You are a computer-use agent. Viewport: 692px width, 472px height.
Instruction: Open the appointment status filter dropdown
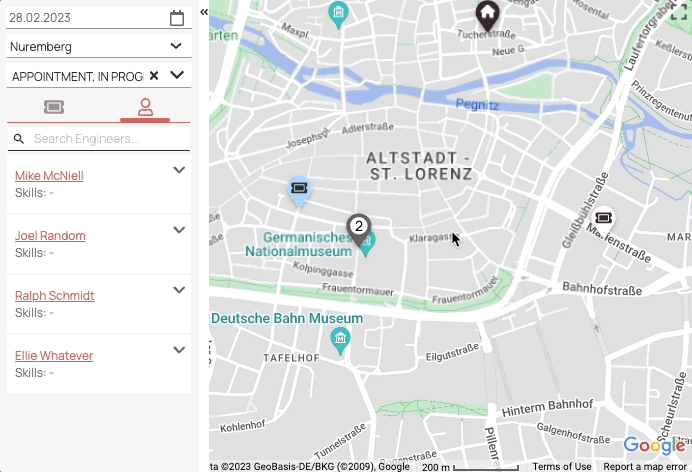[177, 75]
